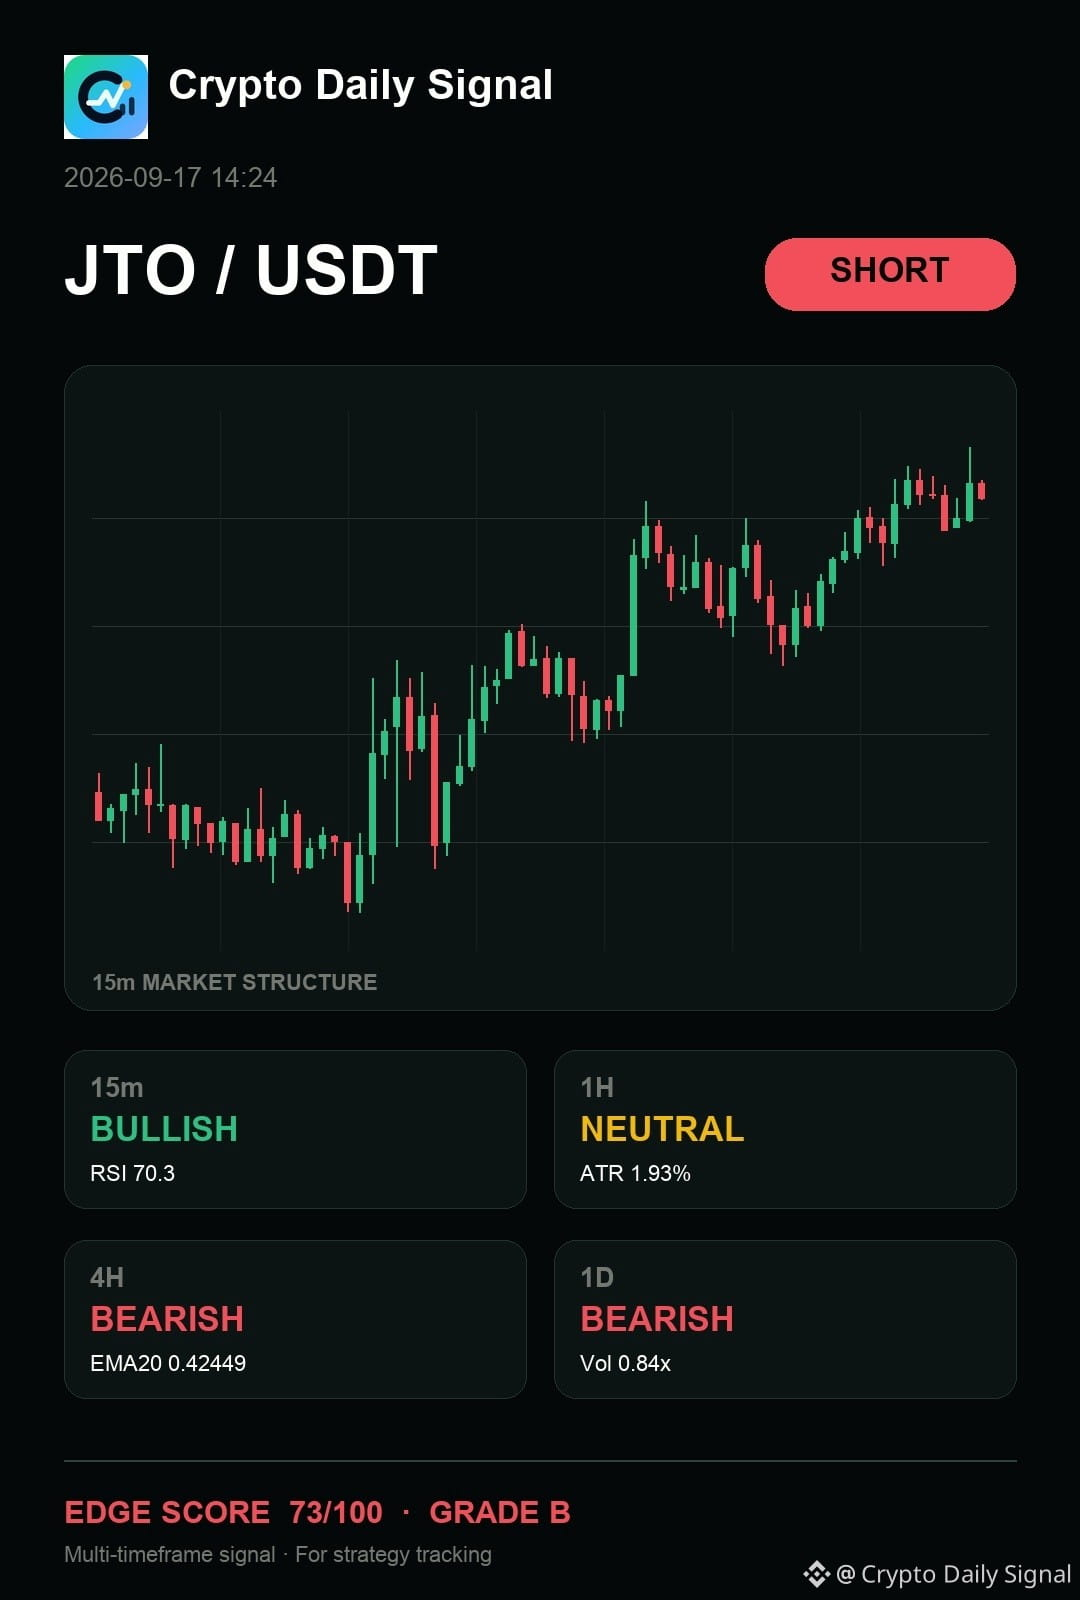
Task: Open the 1H NEUTRAL timeframe card
Action: pyautogui.click(x=785, y=1129)
